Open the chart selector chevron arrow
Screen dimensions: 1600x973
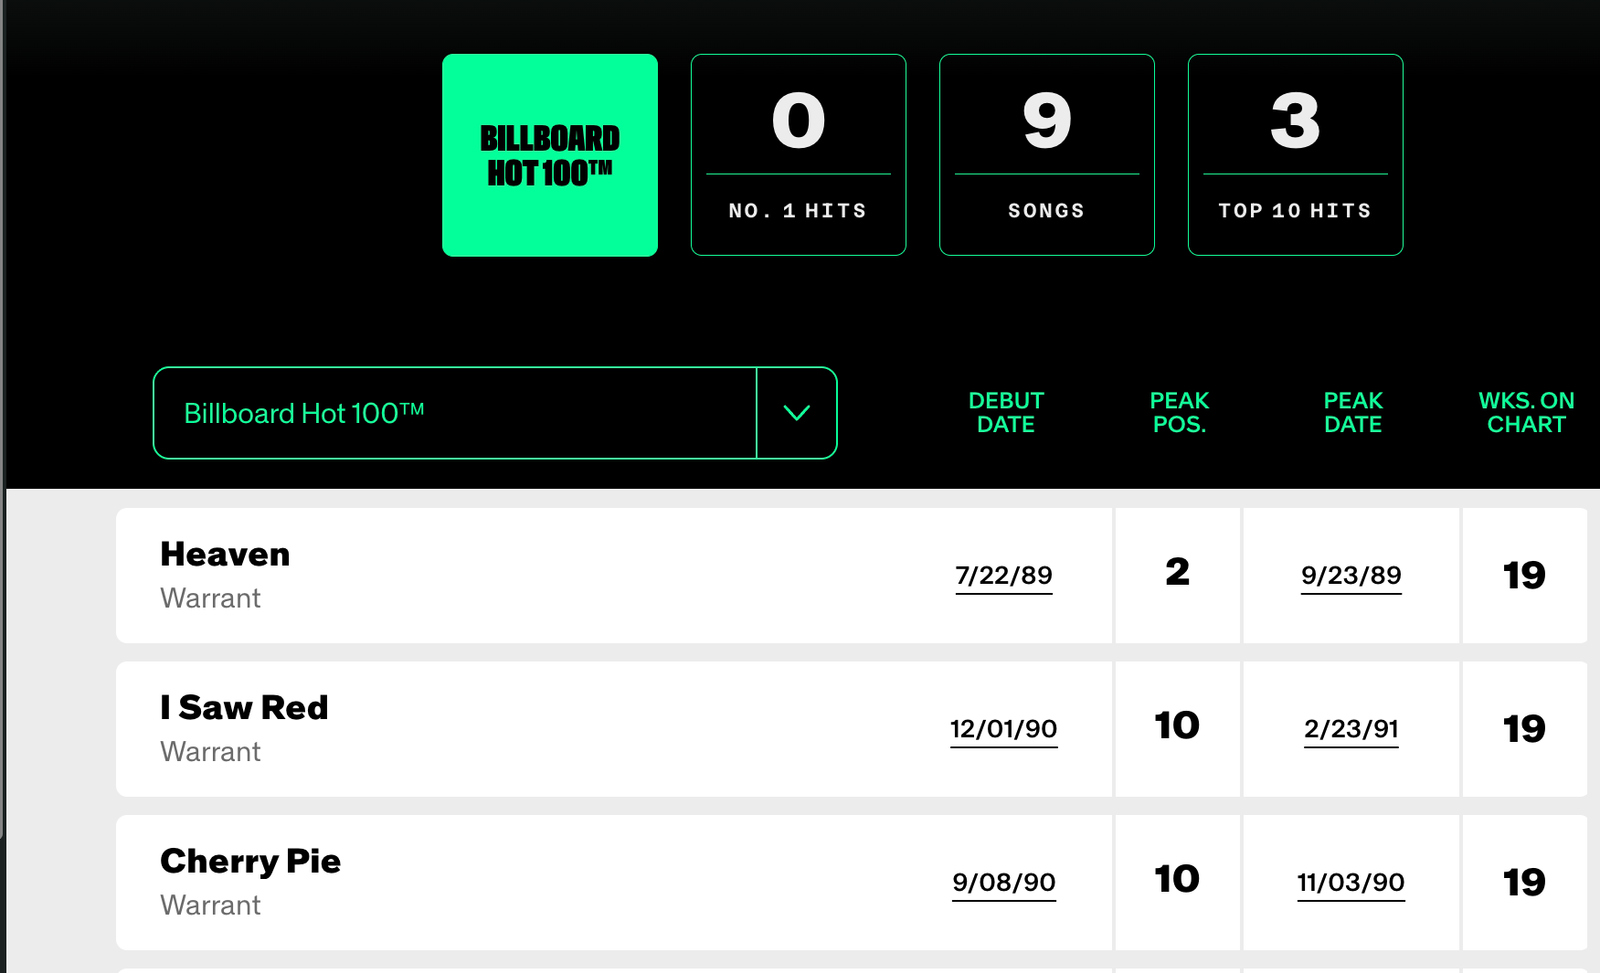pyautogui.click(x=796, y=413)
